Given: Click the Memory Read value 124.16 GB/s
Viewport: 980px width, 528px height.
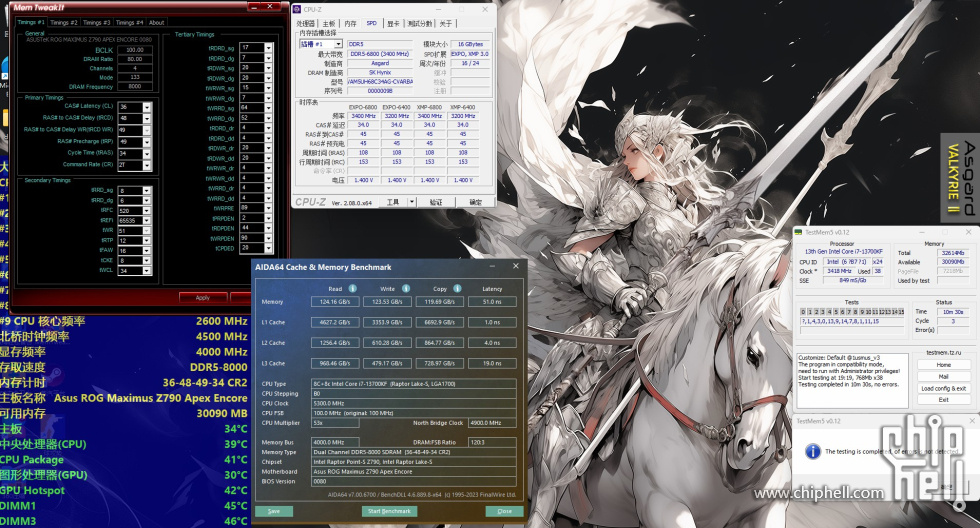Looking at the screenshot, I should pos(335,302).
